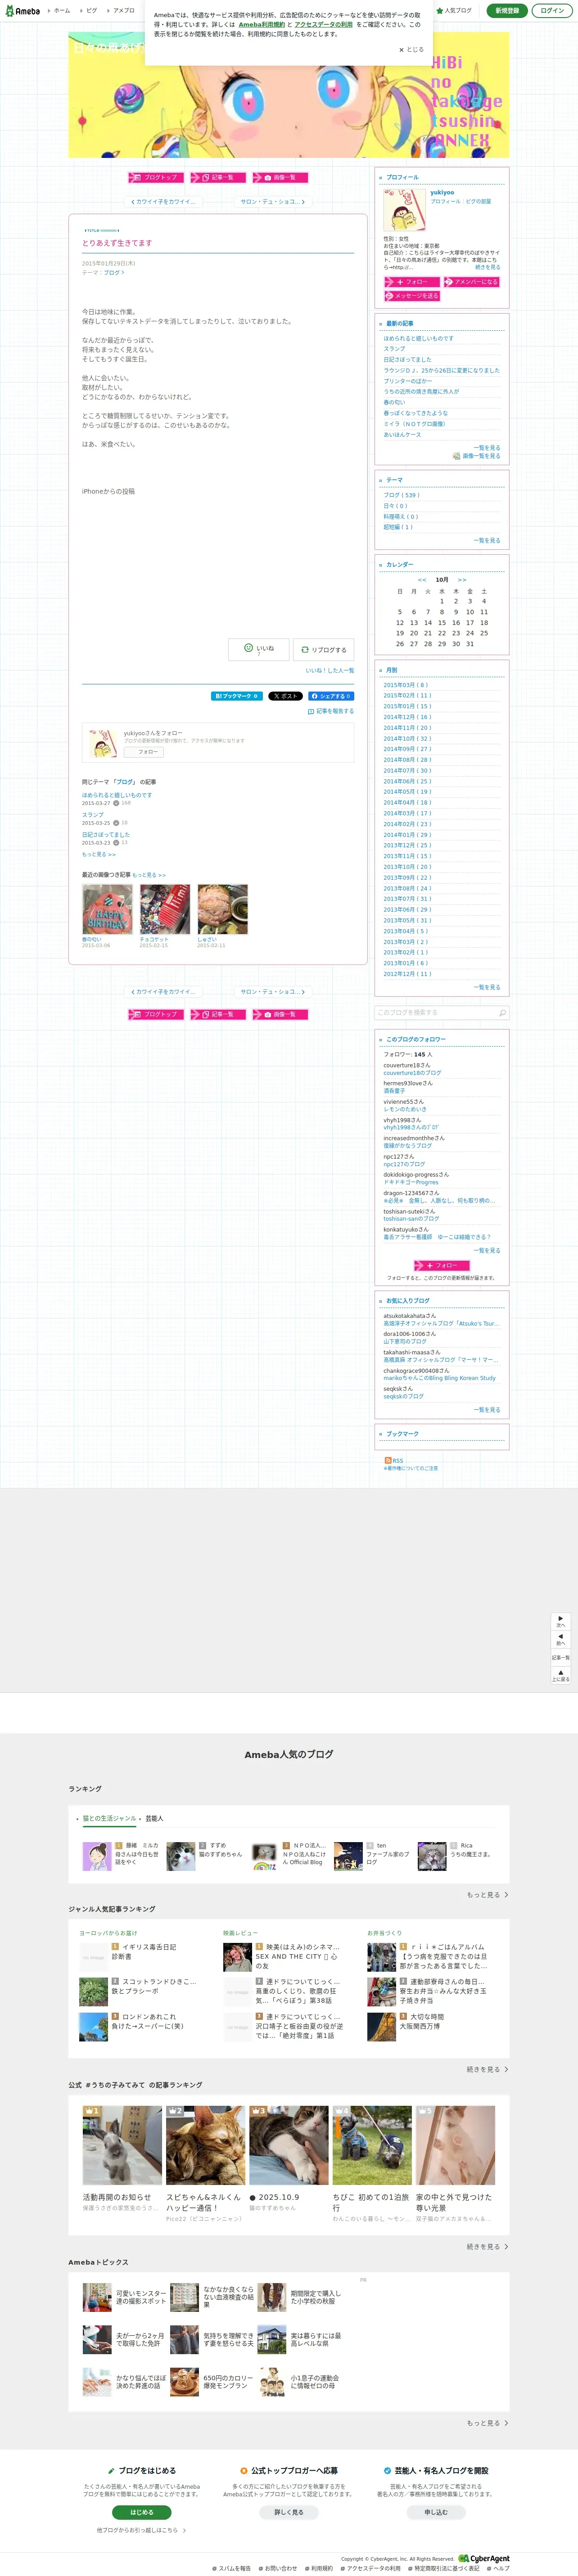Open the 2014年10月 ( 32 ) archive
Image resolution: width=578 pixels, height=2576 pixels.
(407, 738)
